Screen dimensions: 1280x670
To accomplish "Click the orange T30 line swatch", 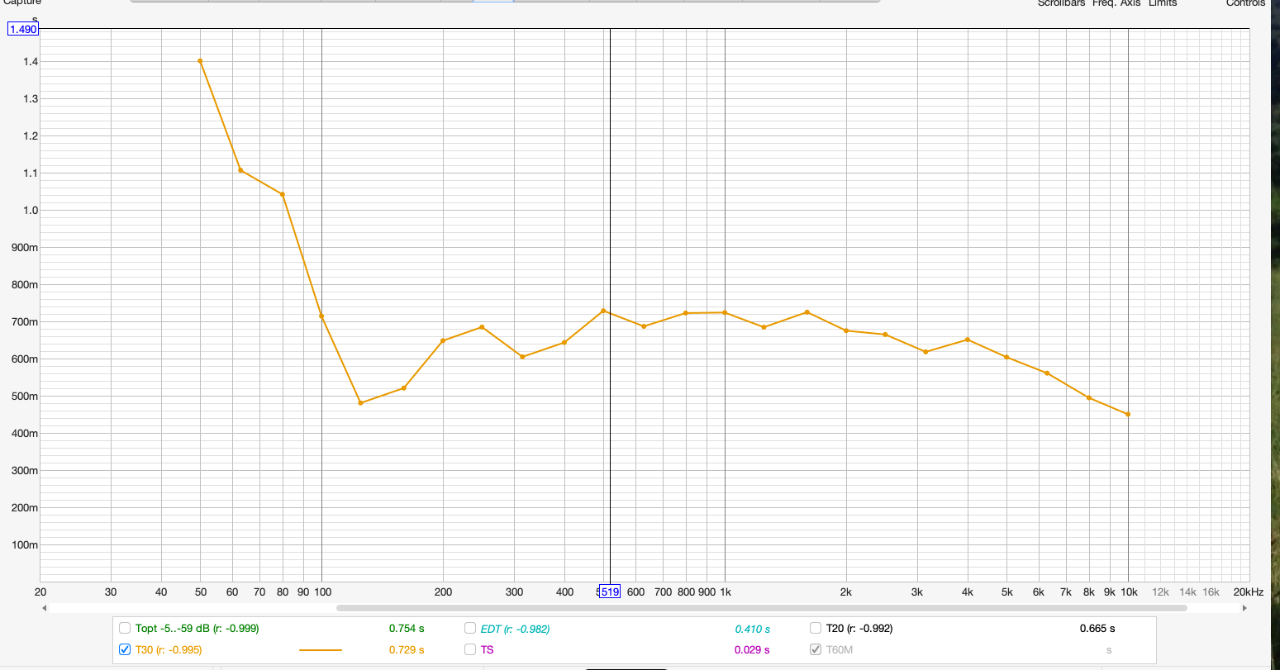I will point(320,650).
